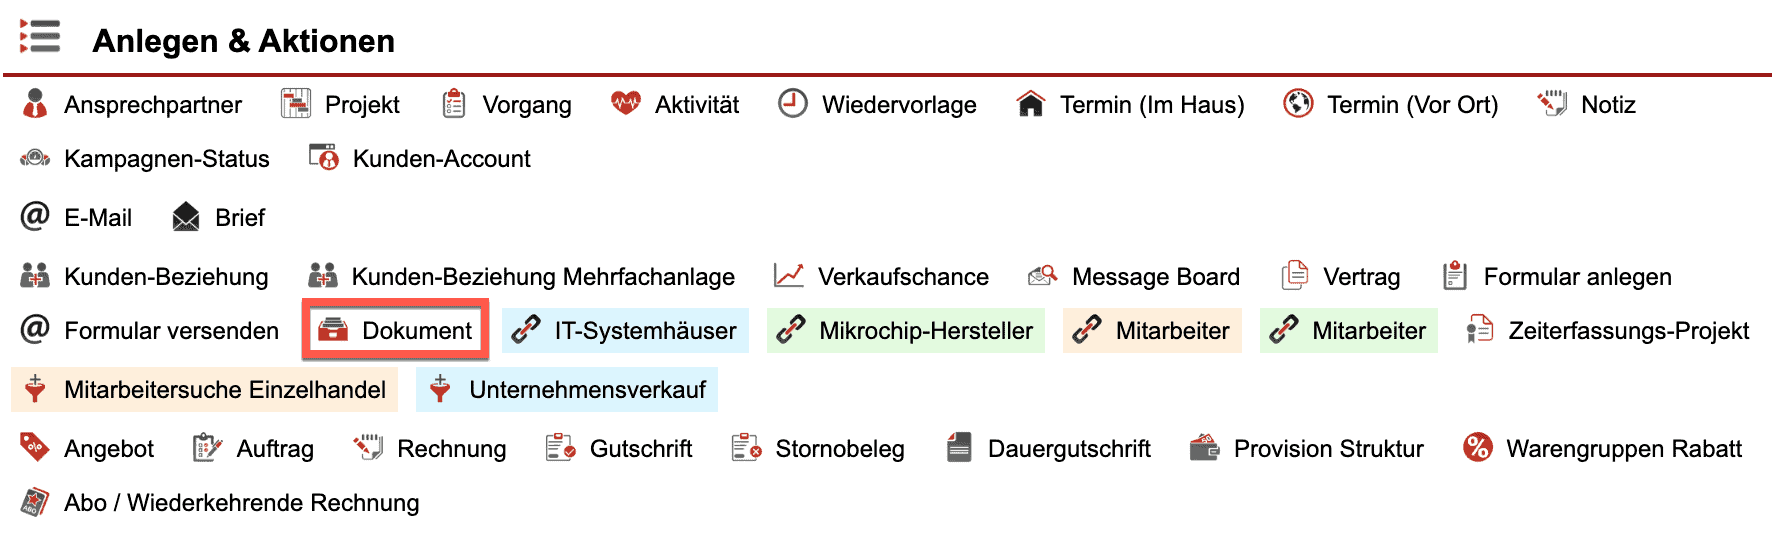Click the Termin (Vor Ort) globe icon
The width and height of the screenshot is (1772, 538).
click(1298, 104)
